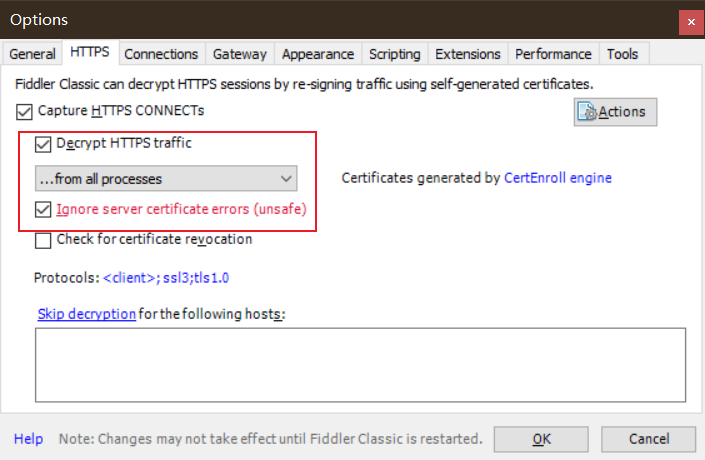This screenshot has height=460, width=705.
Task: Click the protocols link '<client>; ssl3;tls1.0'
Action: 172,277
